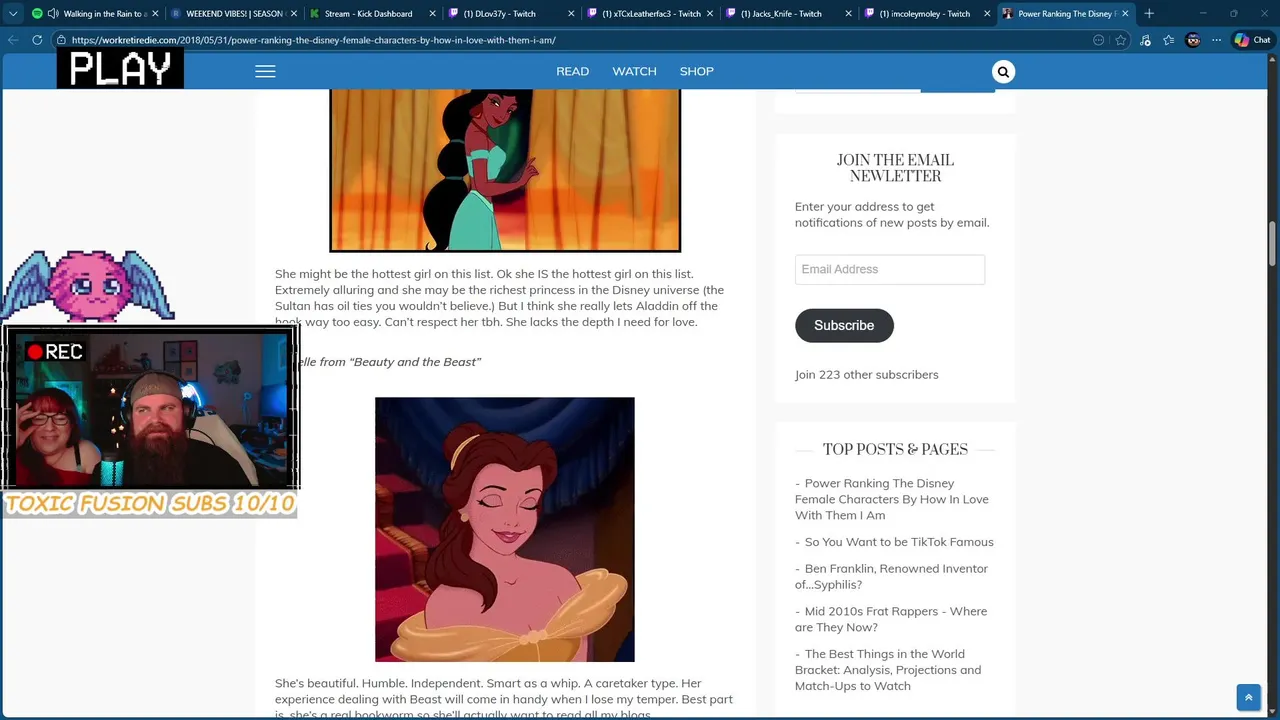This screenshot has width=1280, height=720.
Task: Close the Power Ranking The Disney tab
Action: click(1125, 14)
